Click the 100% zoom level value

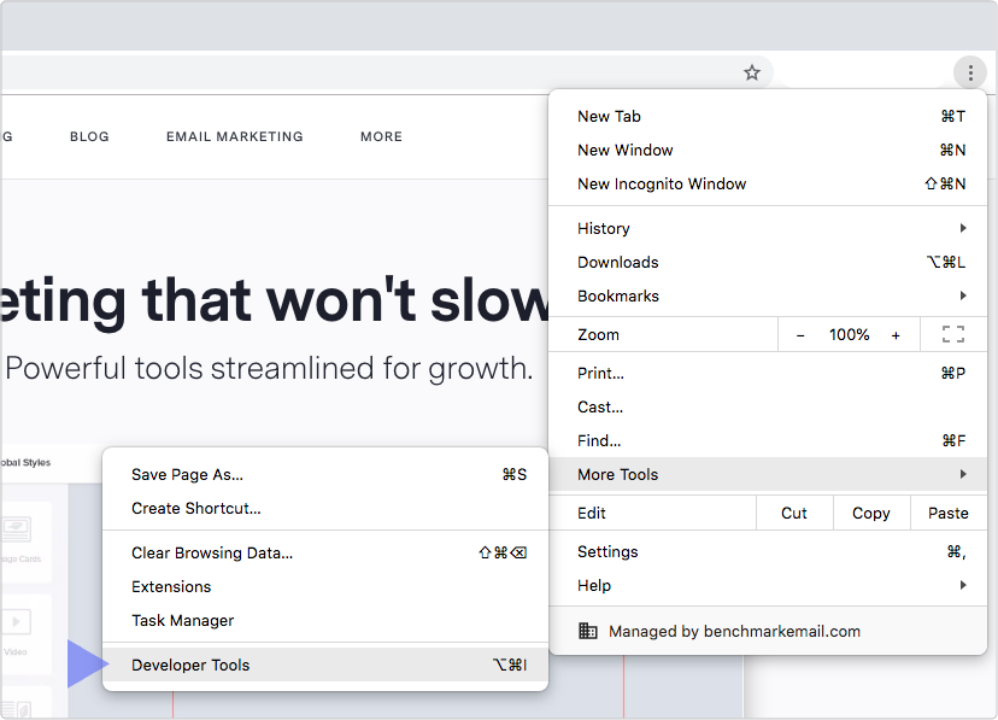tap(849, 335)
